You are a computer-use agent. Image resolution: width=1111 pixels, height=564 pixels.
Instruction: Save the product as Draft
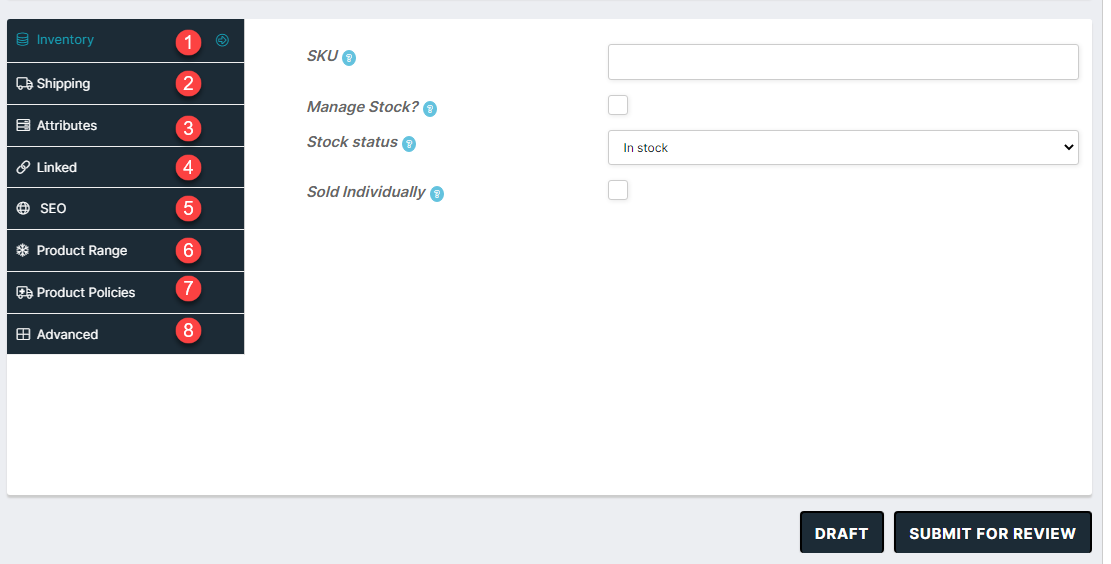pyautogui.click(x=842, y=533)
